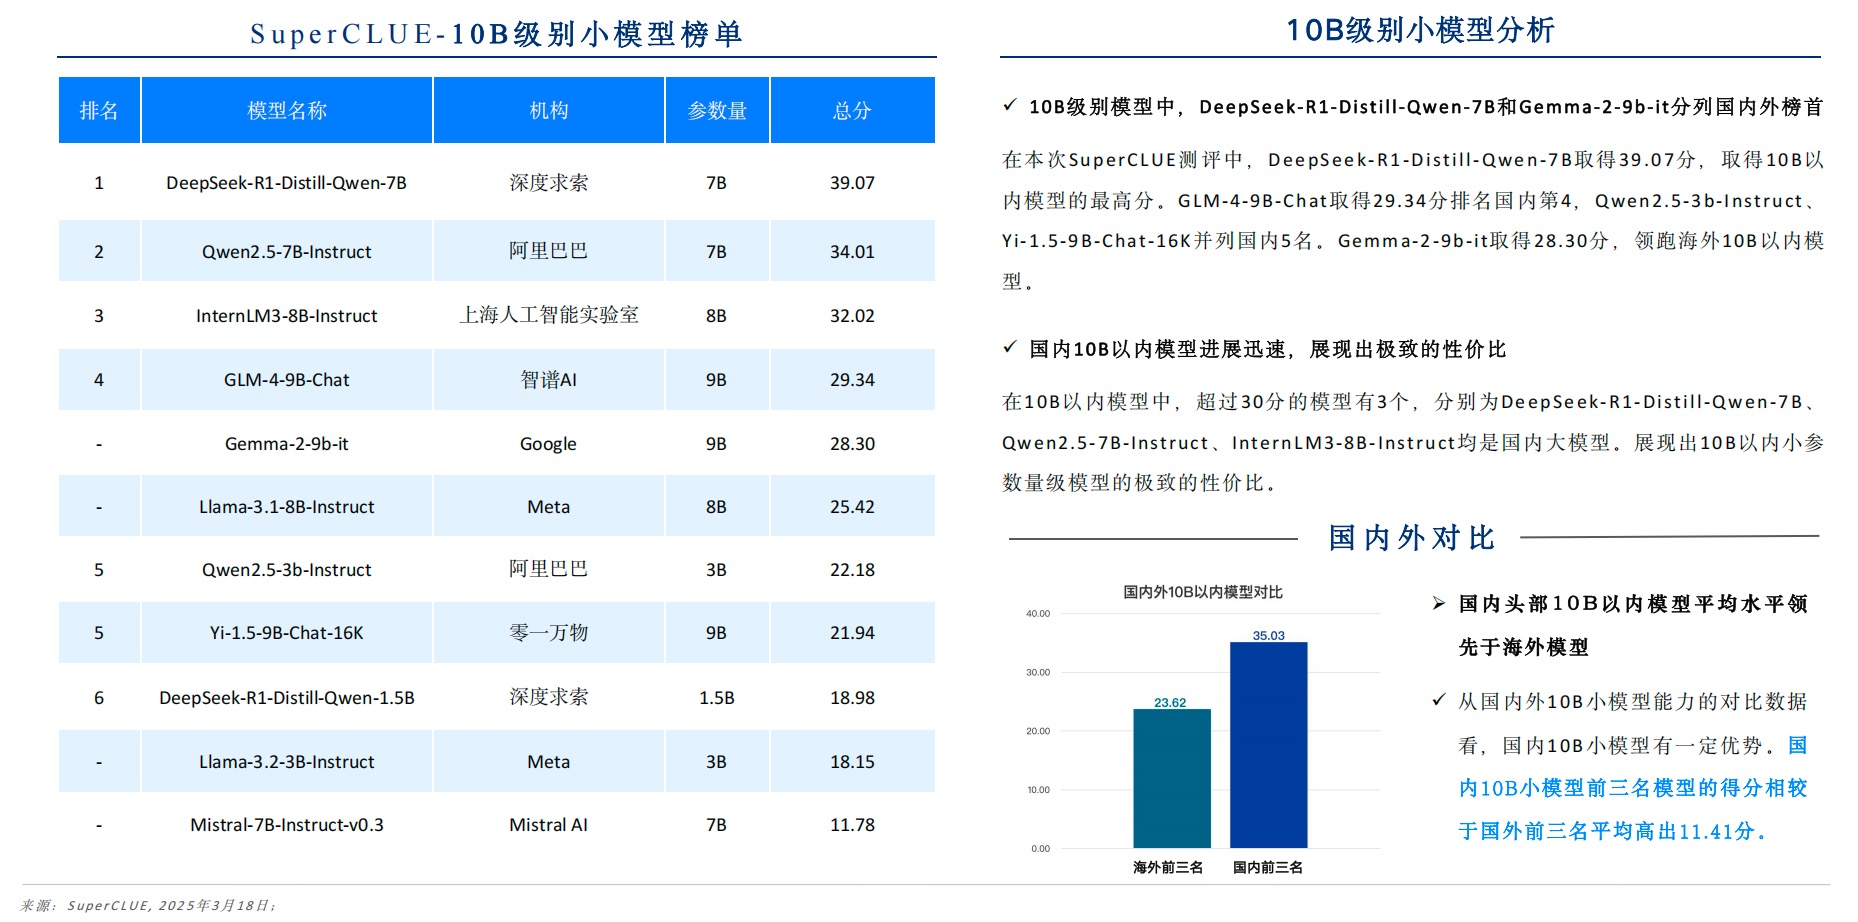Screen dimensions: 1858x922
Task: Click the 国内前三名 dark blue bar
Action: coord(1269,745)
